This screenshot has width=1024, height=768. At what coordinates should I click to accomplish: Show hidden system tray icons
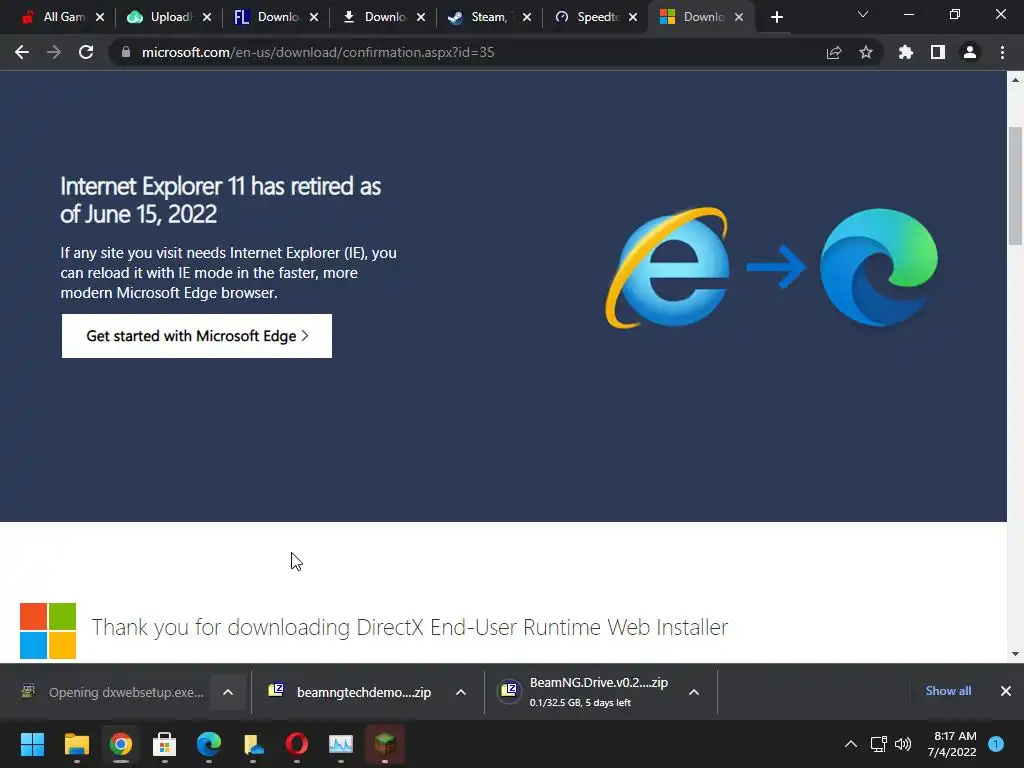[x=850, y=744]
